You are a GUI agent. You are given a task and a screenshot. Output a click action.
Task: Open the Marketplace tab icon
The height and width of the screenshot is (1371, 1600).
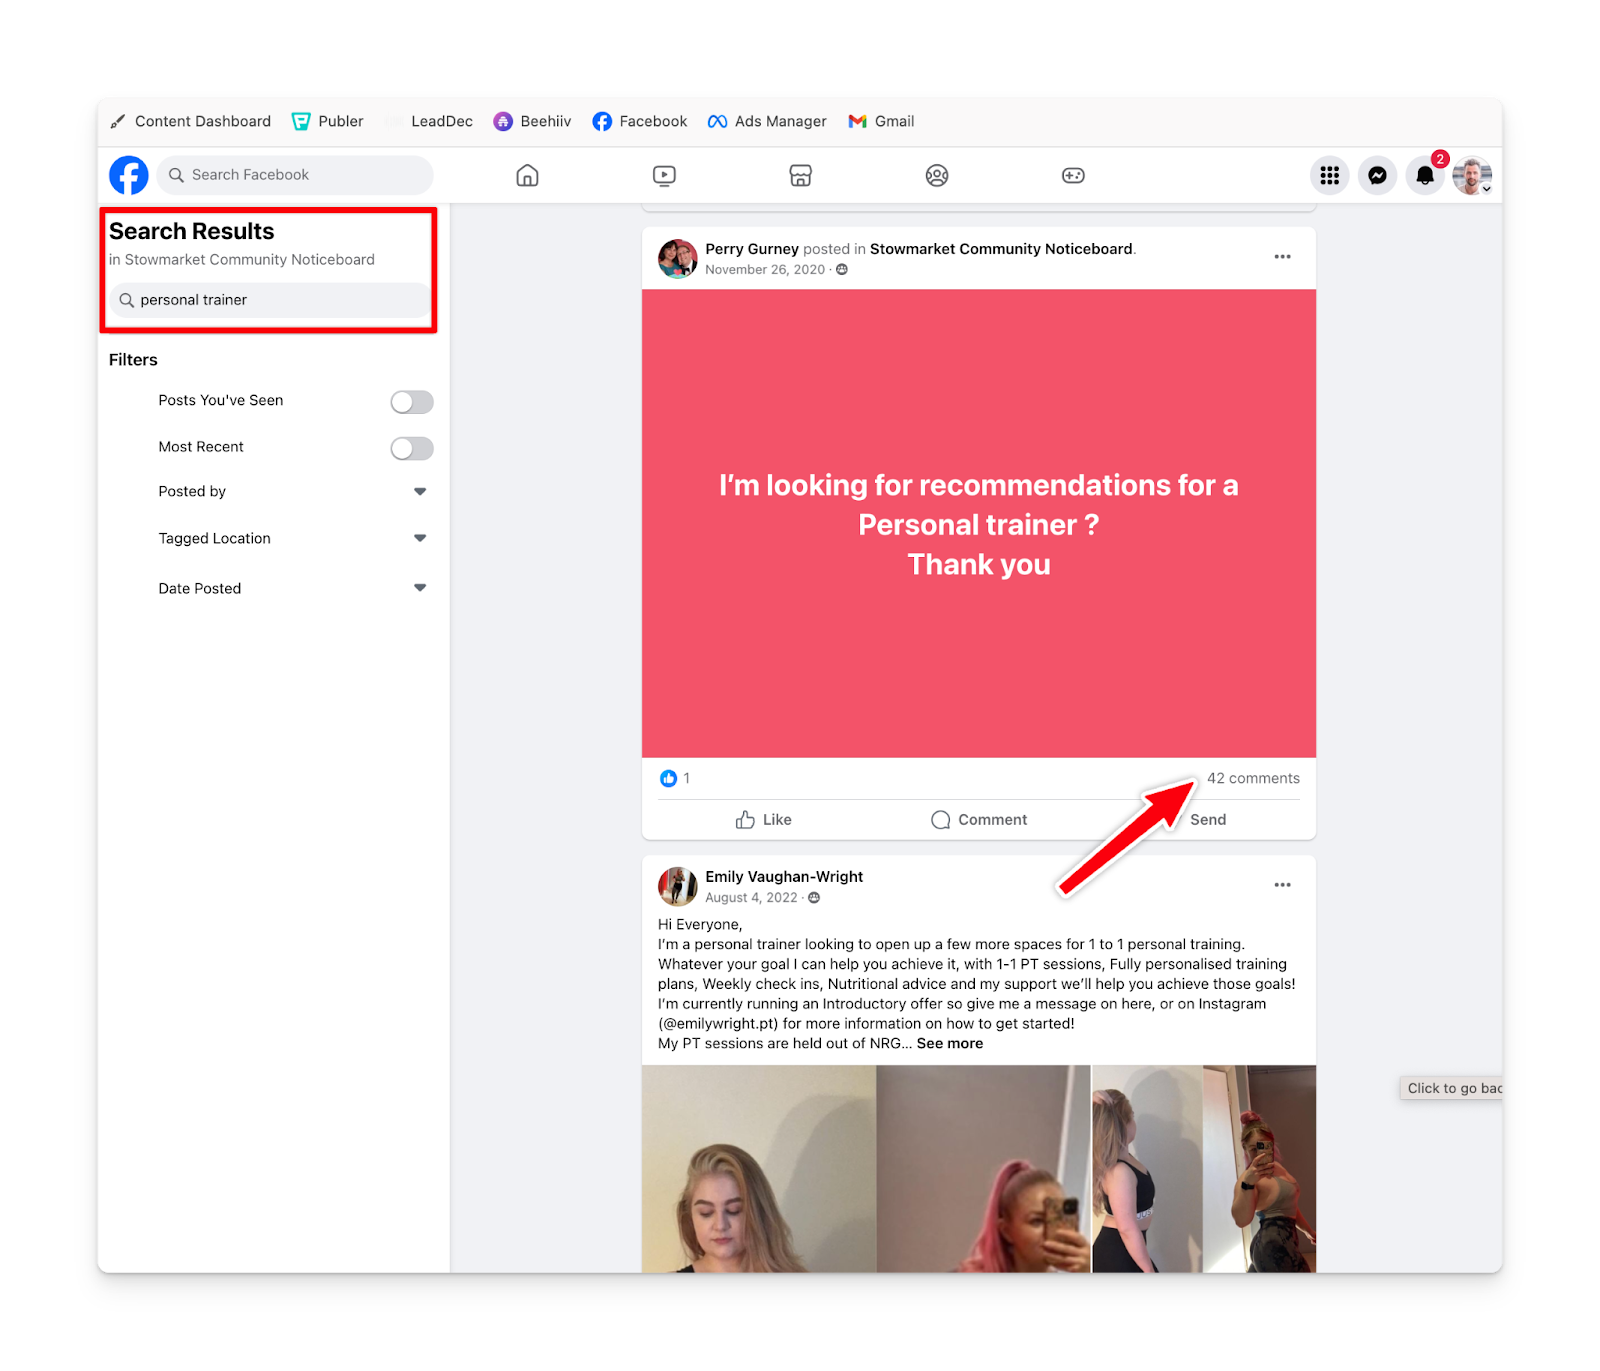800,176
